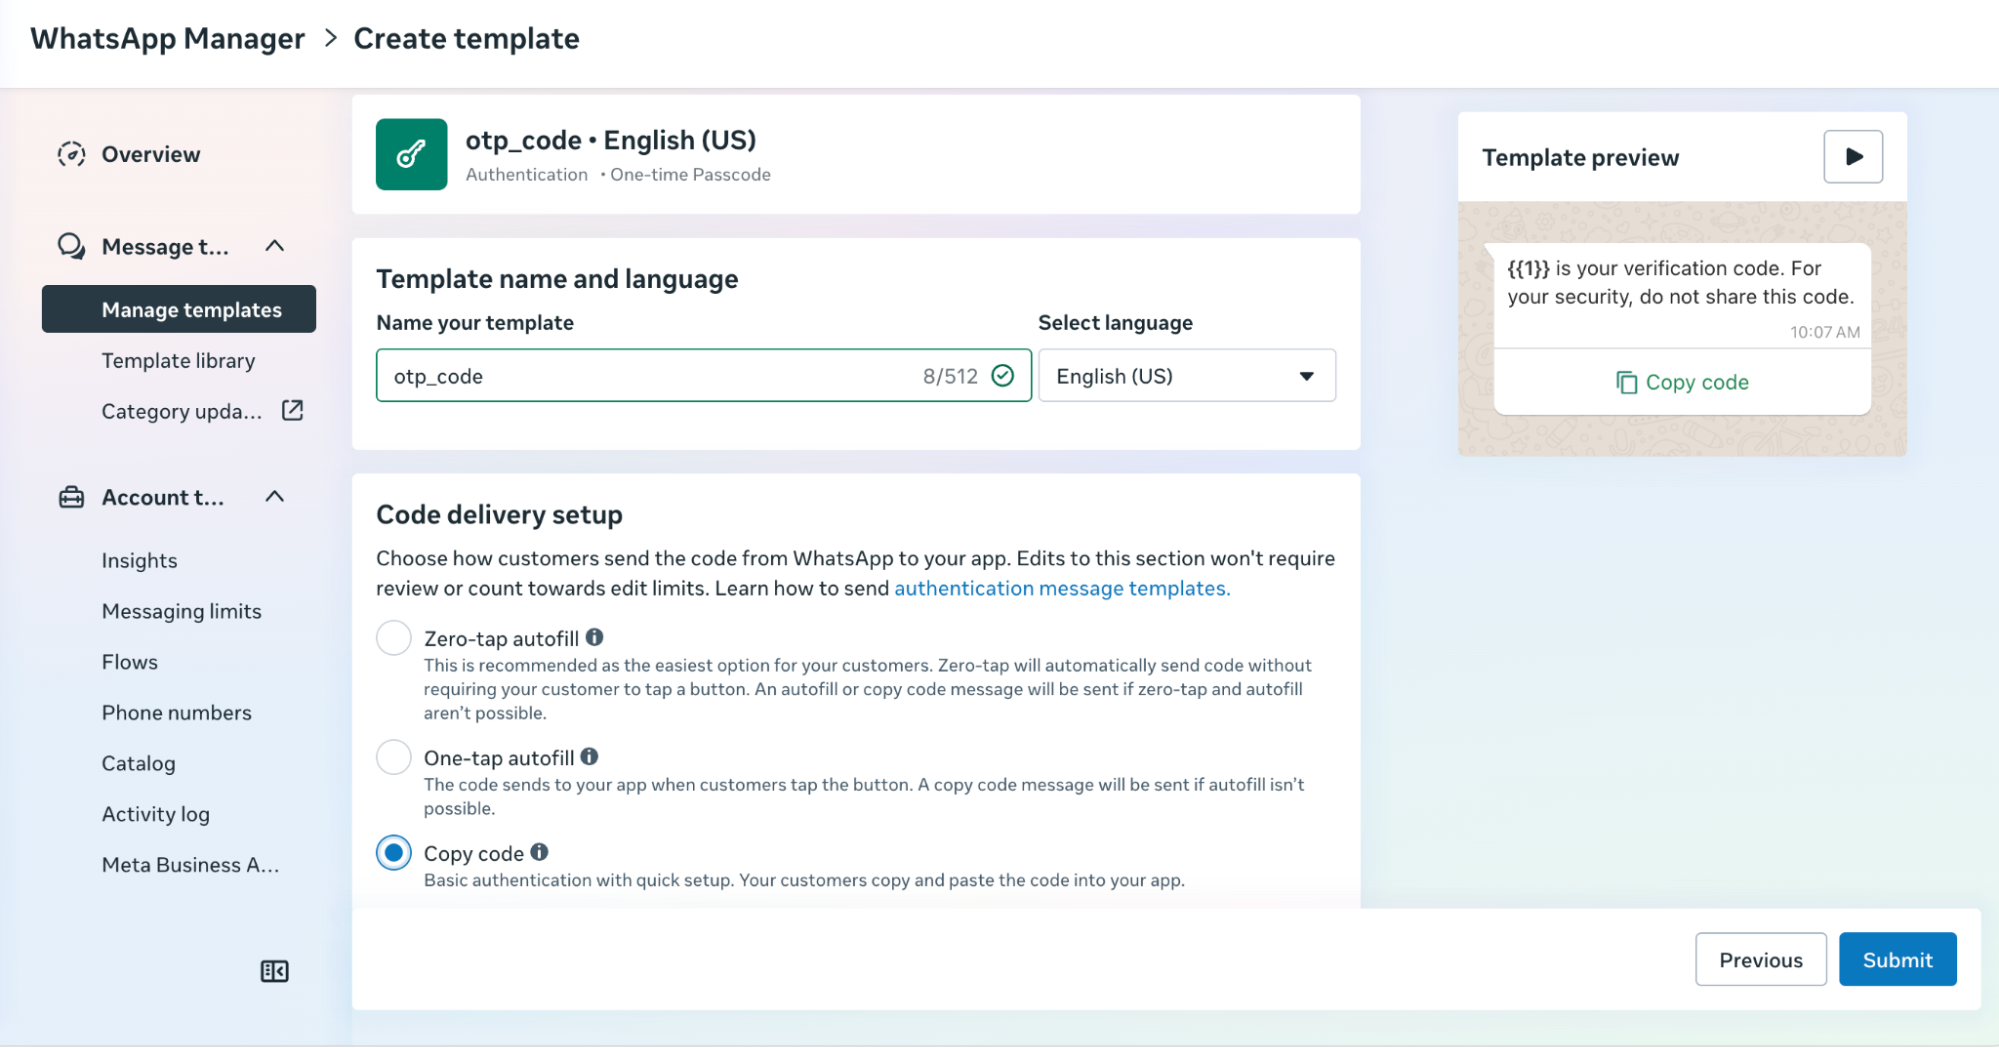
Task: Open the Overview gauge icon
Action: 71,154
